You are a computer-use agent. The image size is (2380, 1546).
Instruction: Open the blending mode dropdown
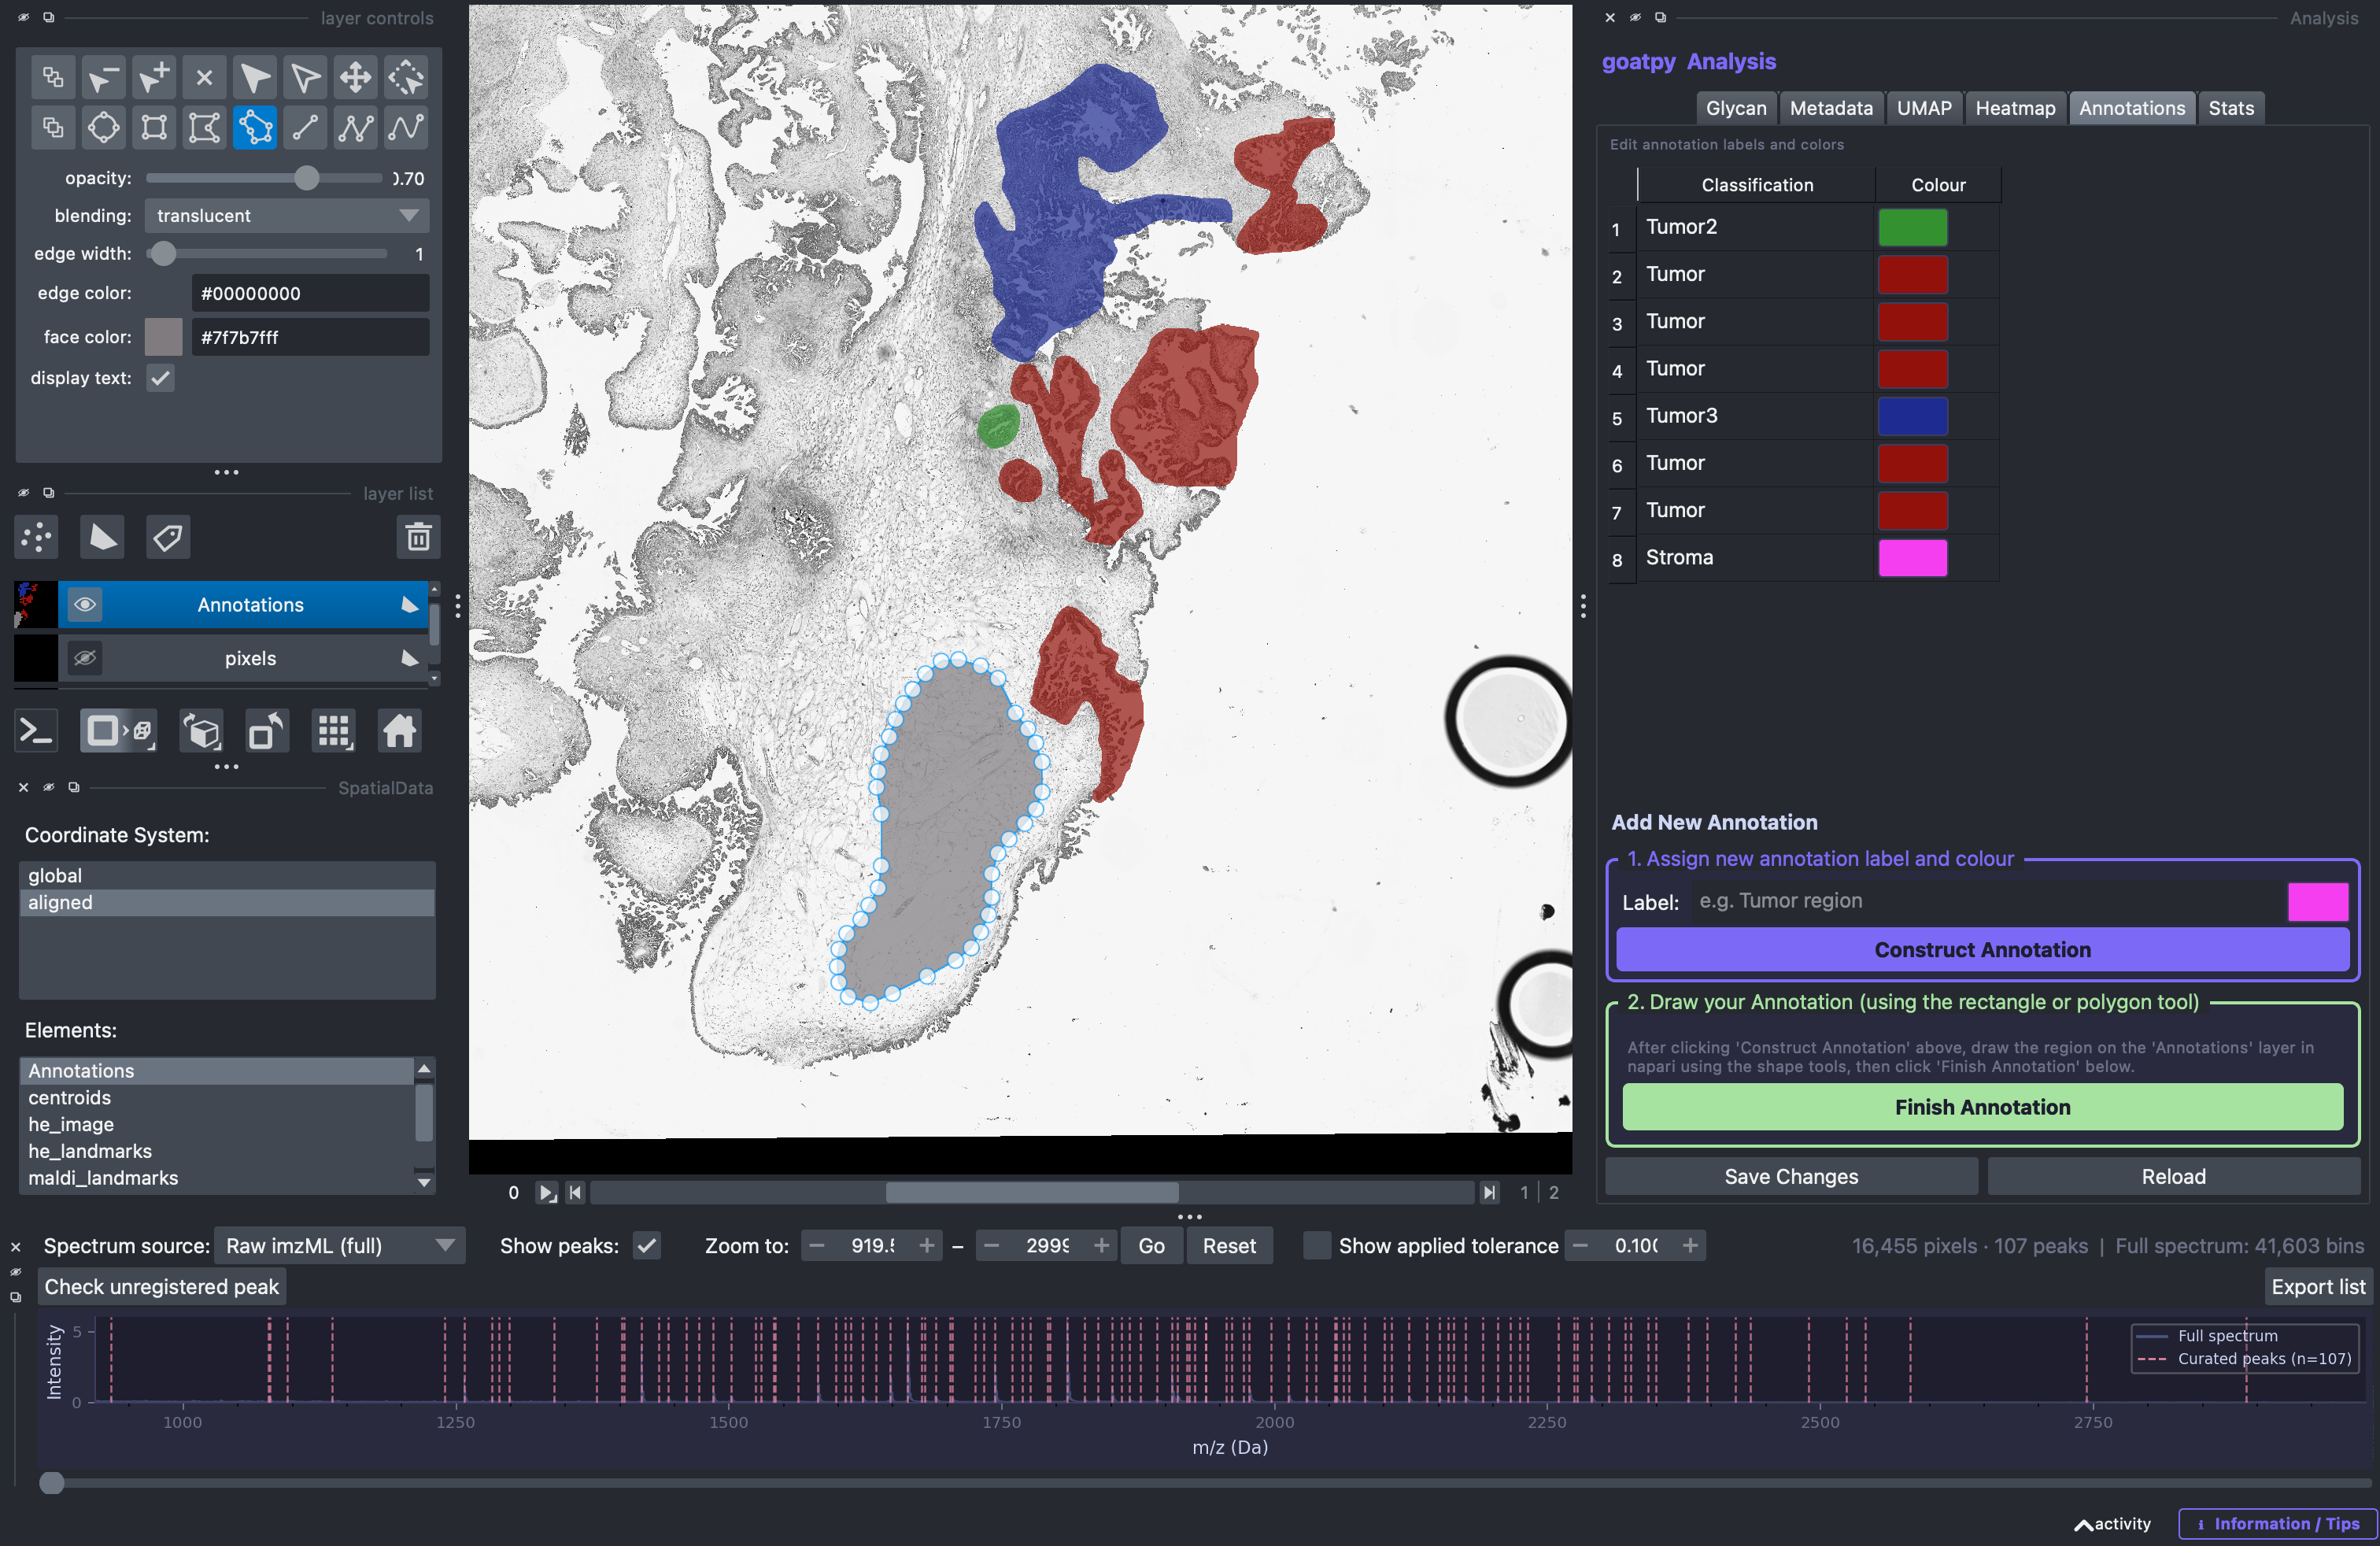pos(287,216)
